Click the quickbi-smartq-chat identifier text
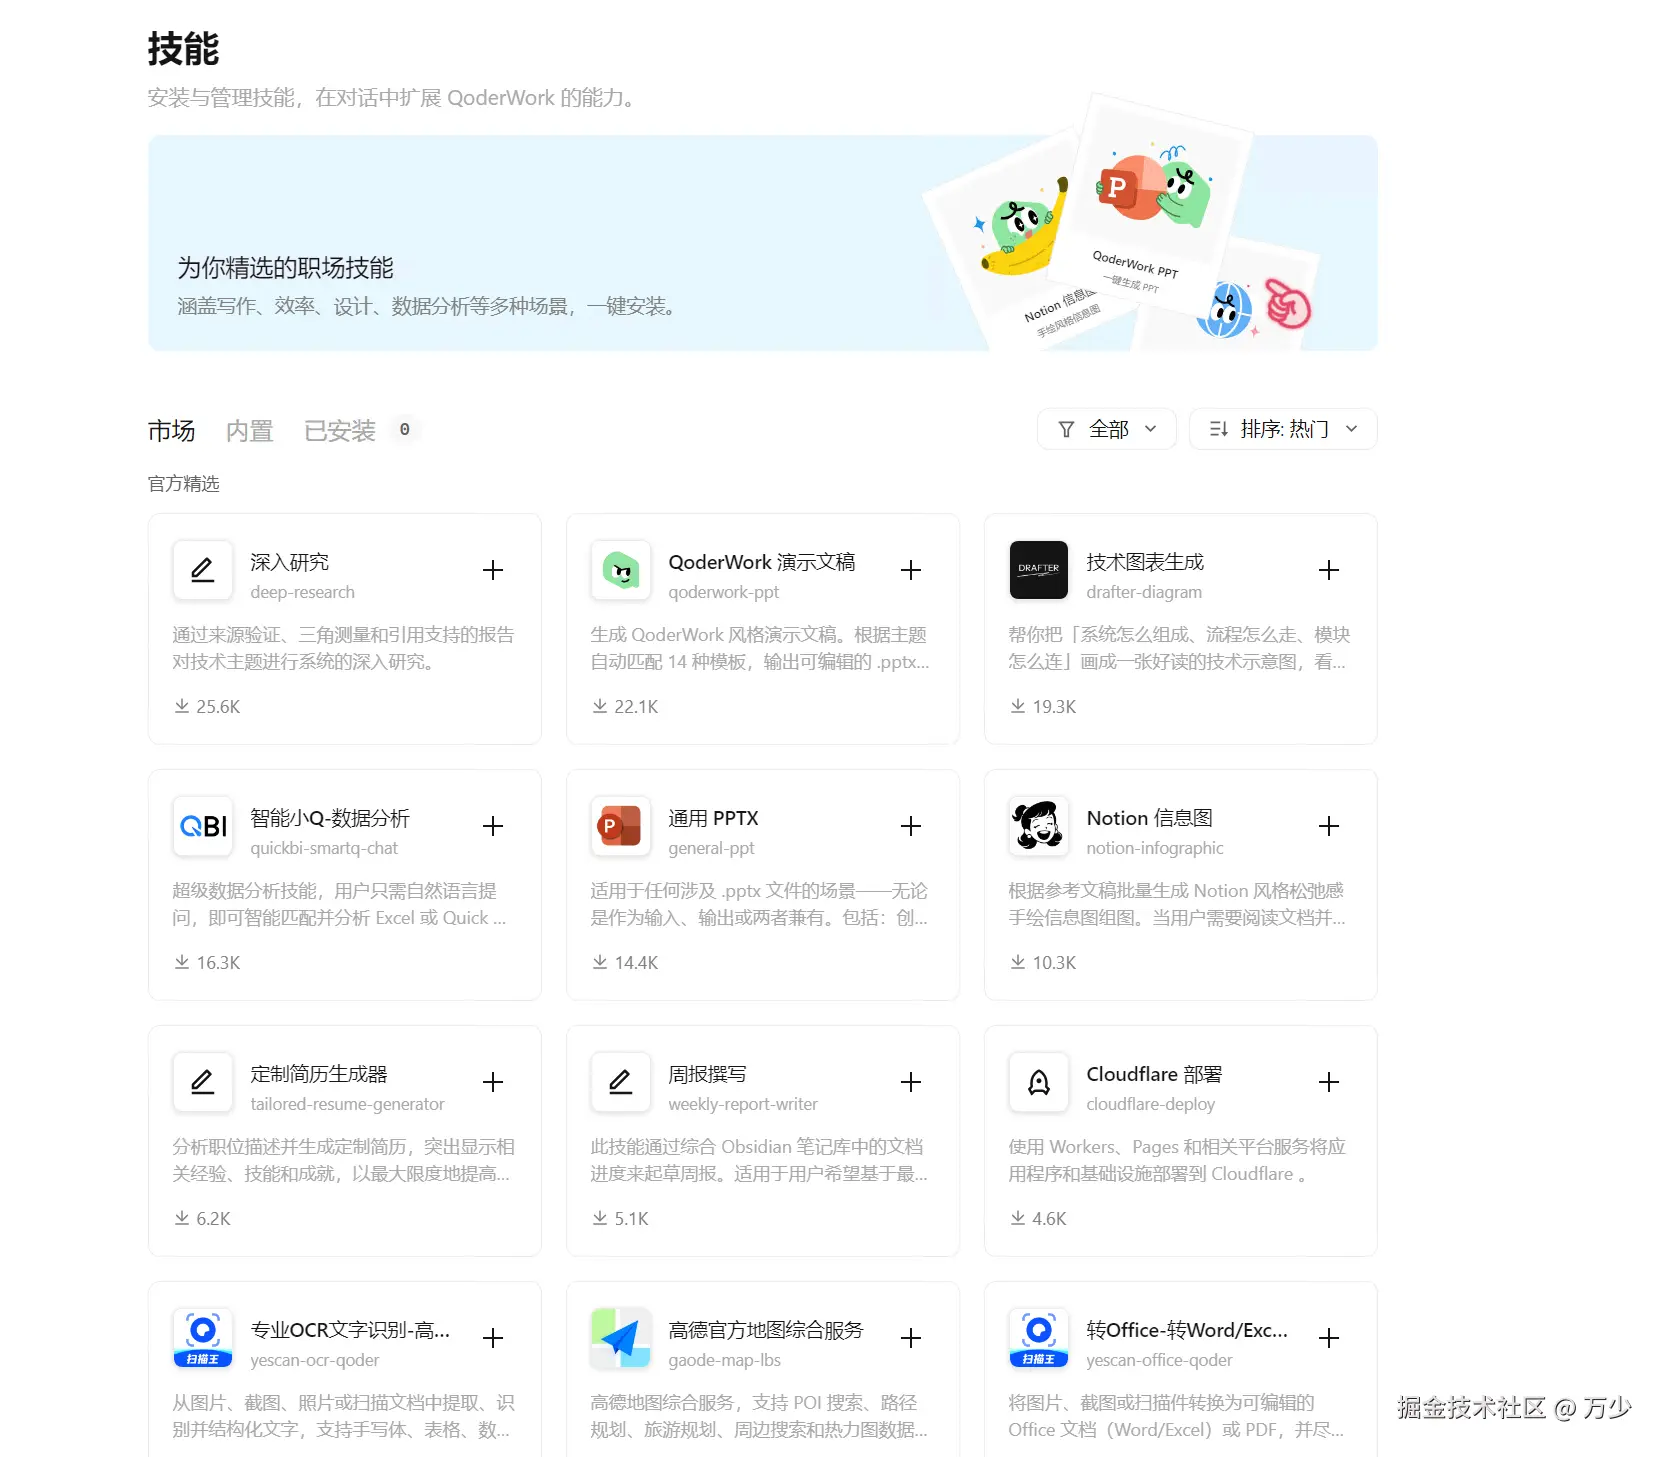The height and width of the screenshot is (1457, 1668). pyautogui.click(x=324, y=848)
